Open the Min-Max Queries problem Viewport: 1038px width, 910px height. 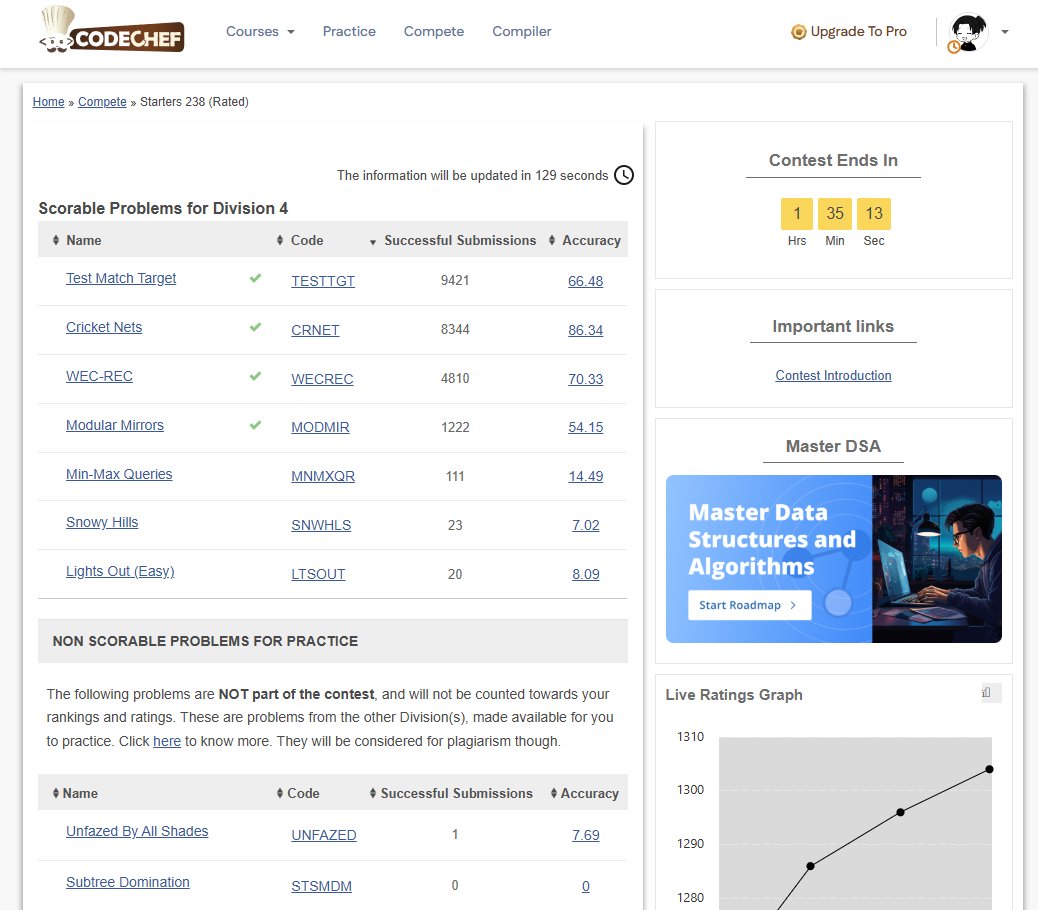point(119,475)
